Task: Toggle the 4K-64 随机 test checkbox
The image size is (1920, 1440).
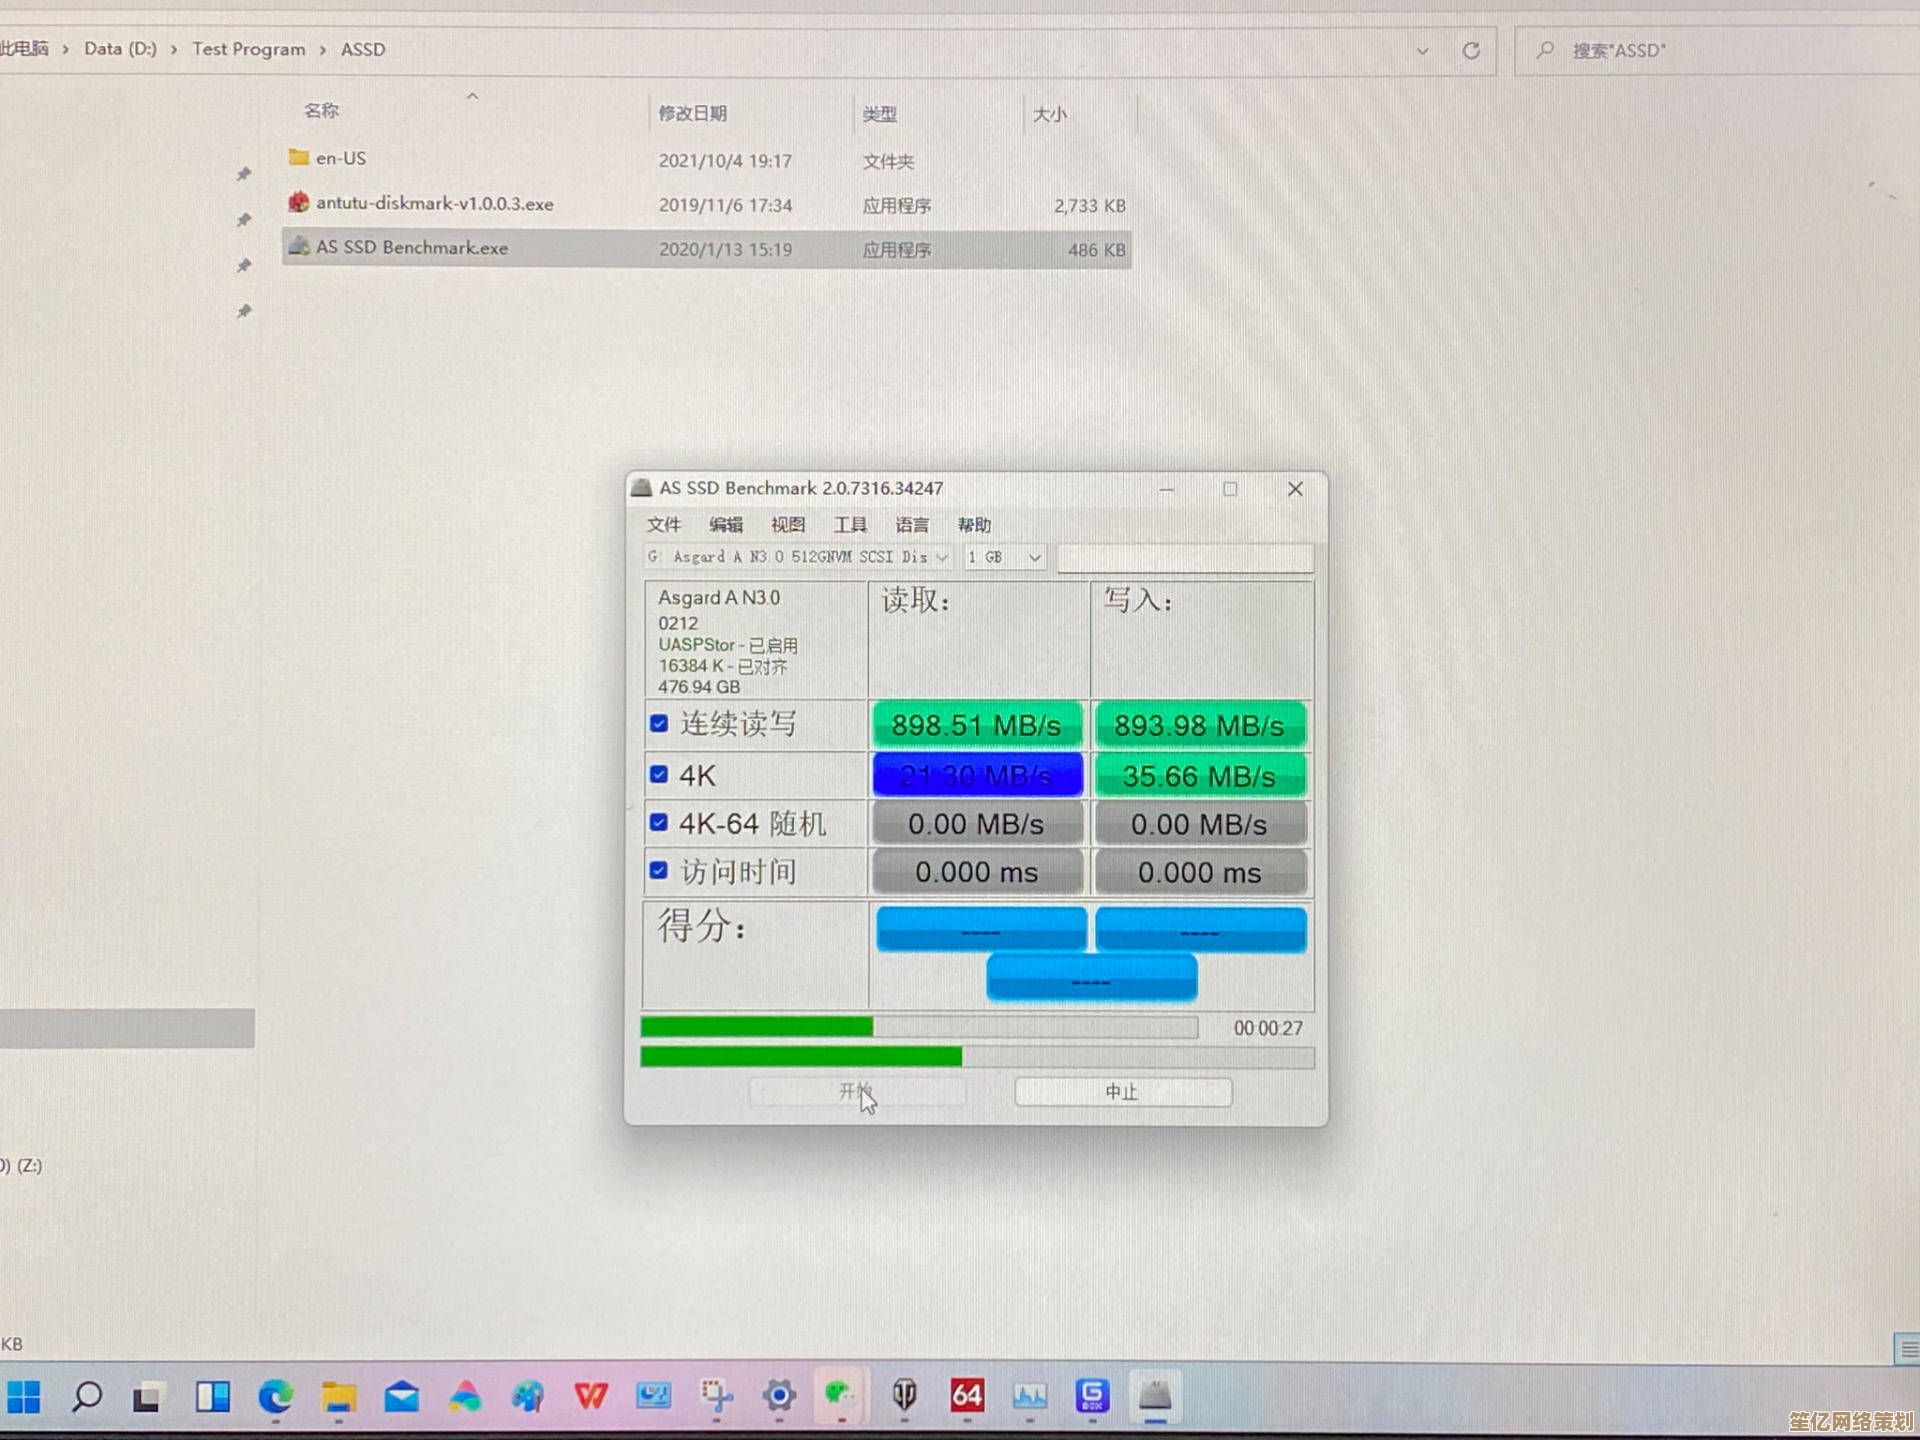Action: [659, 822]
